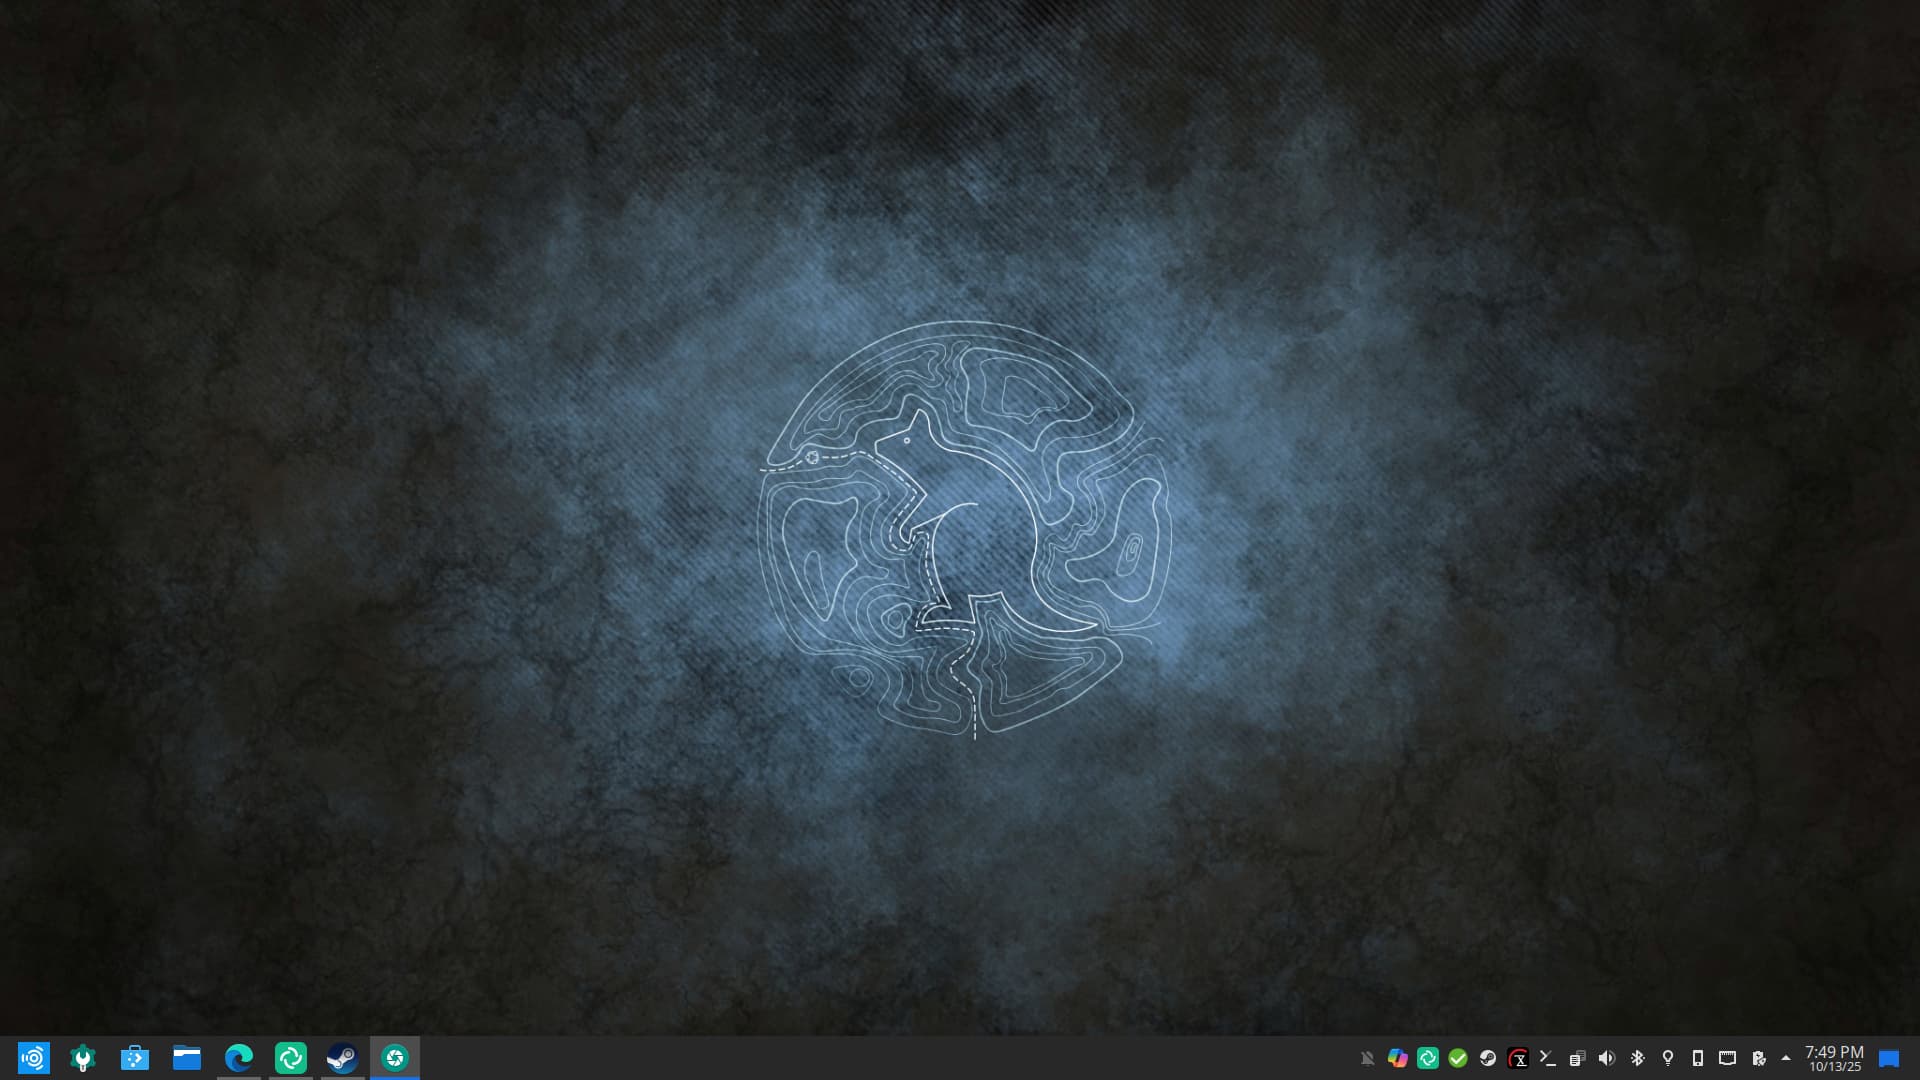The height and width of the screenshot is (1080, 1920).
Task: Click the green checkmark tray icon
Action: pyautogui.click(x=1458, y=1058)
